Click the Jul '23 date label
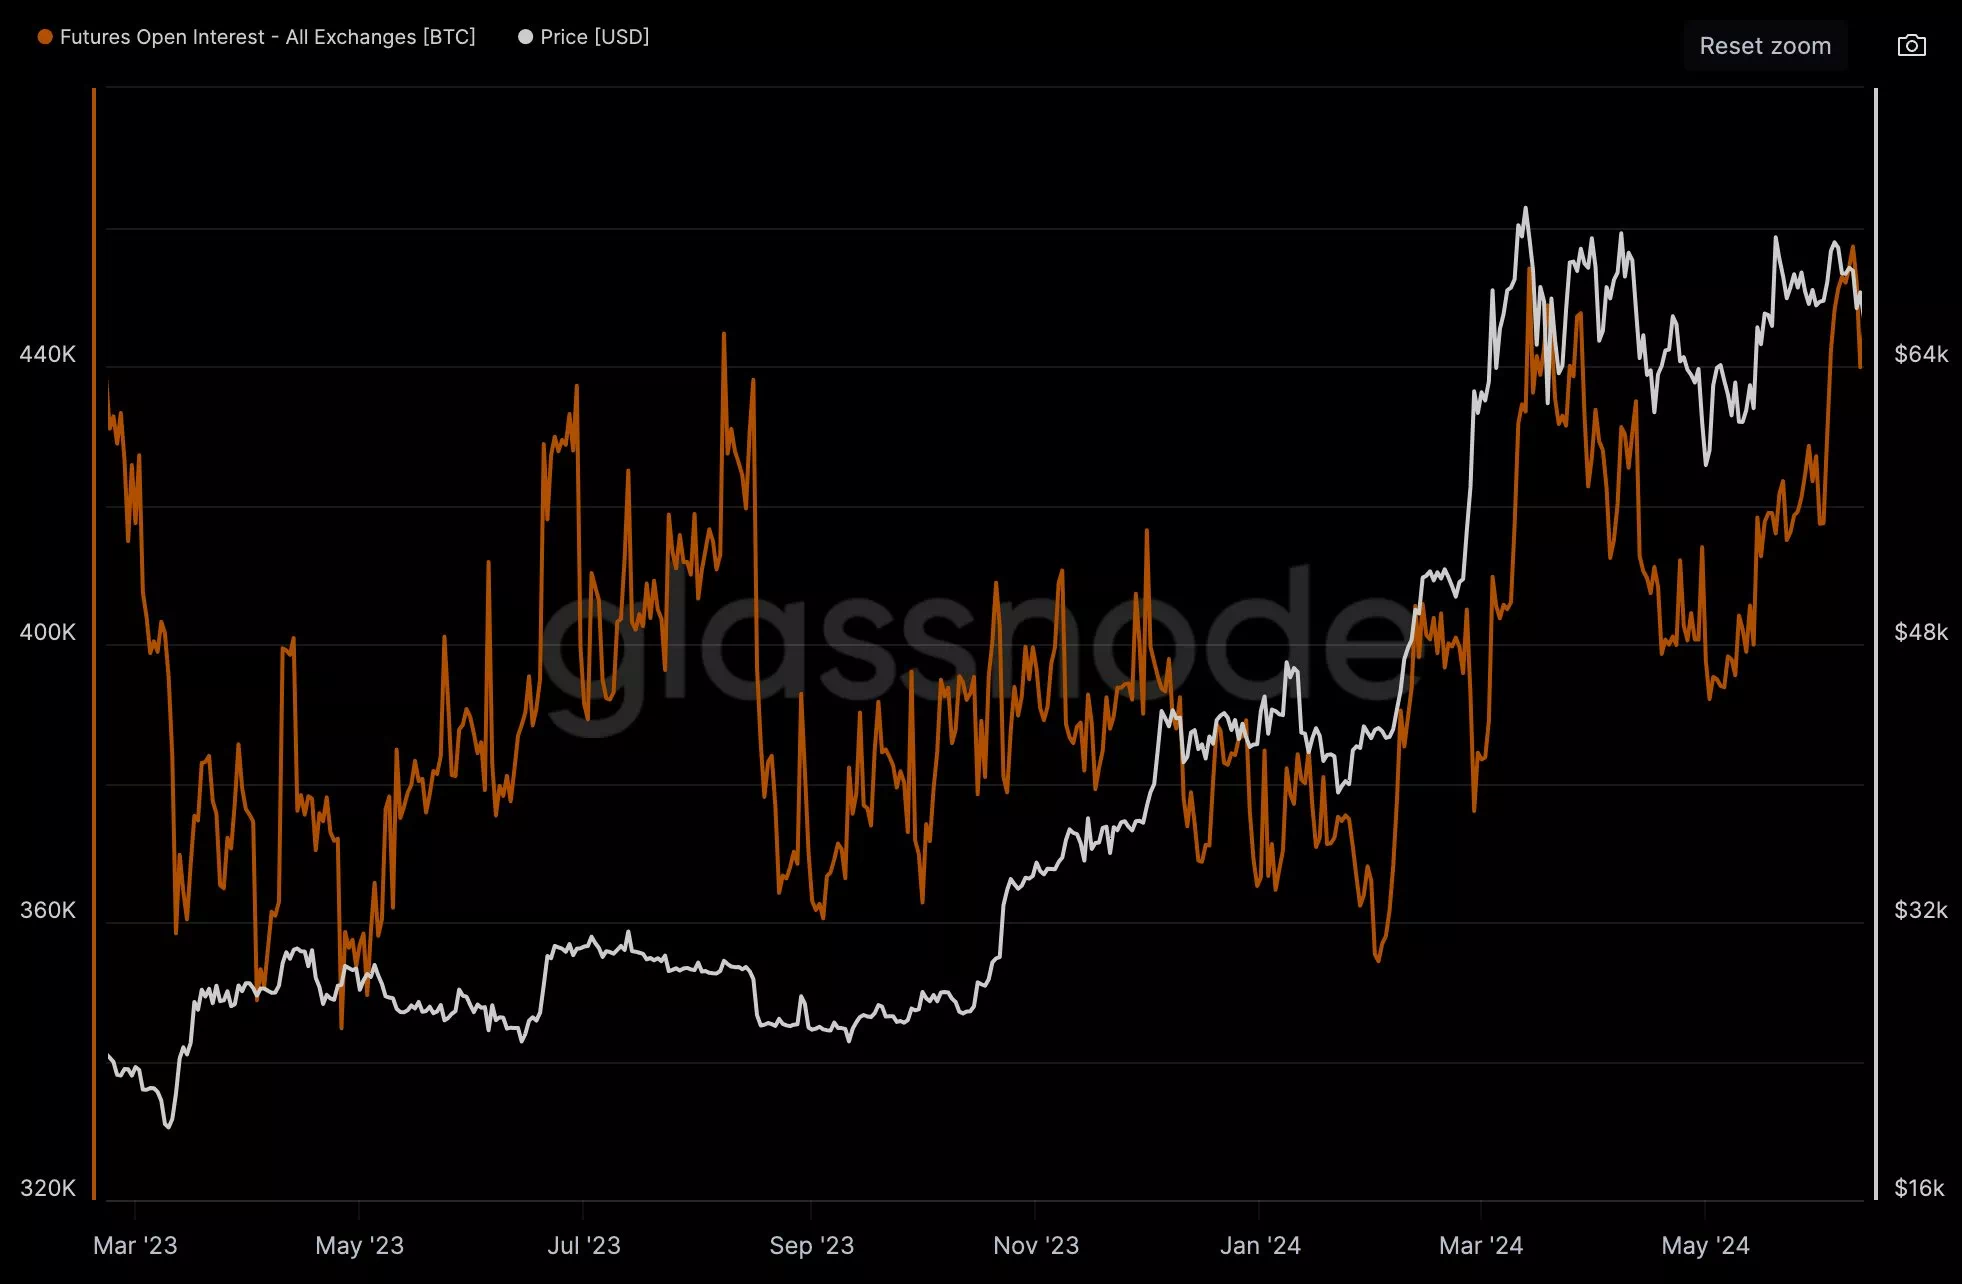The height and width of the screenshot is (1284, 1962). (584, 1246)
